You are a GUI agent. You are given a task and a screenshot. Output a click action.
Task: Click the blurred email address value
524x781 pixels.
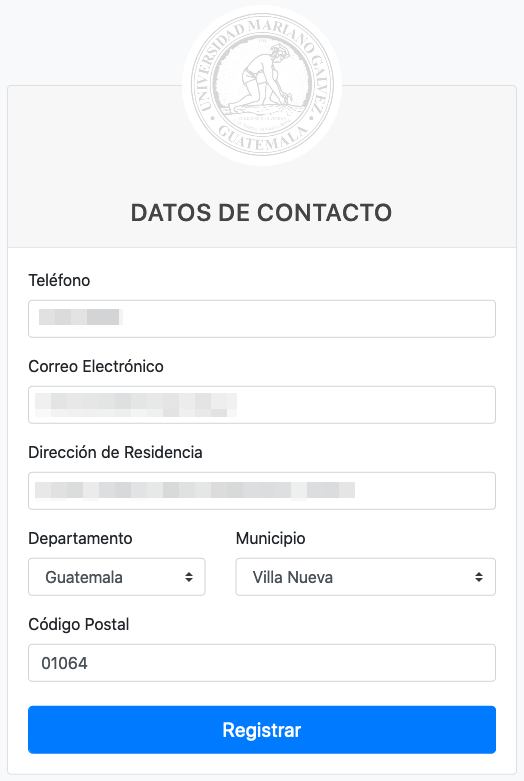(x=135, y=405)
